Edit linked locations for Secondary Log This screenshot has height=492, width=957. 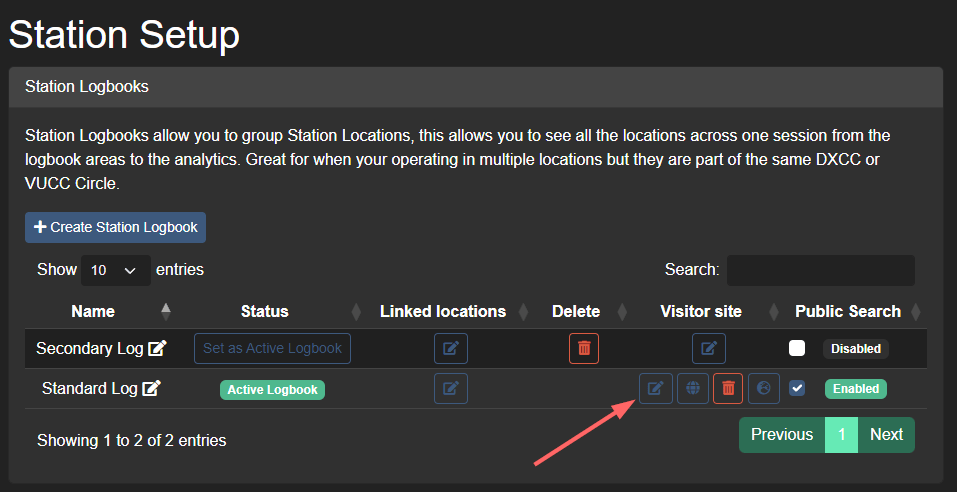pyautogui.click(x=451, y=349)
